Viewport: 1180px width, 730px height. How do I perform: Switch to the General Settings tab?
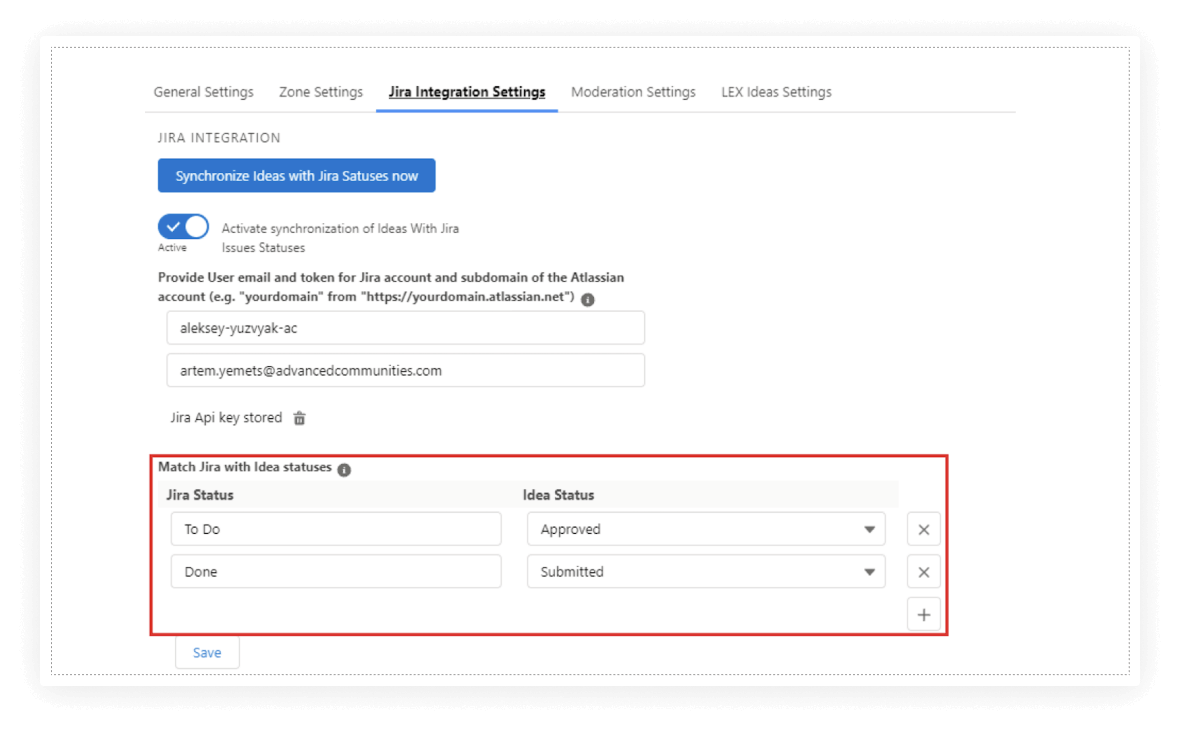(x=203, y=91)
